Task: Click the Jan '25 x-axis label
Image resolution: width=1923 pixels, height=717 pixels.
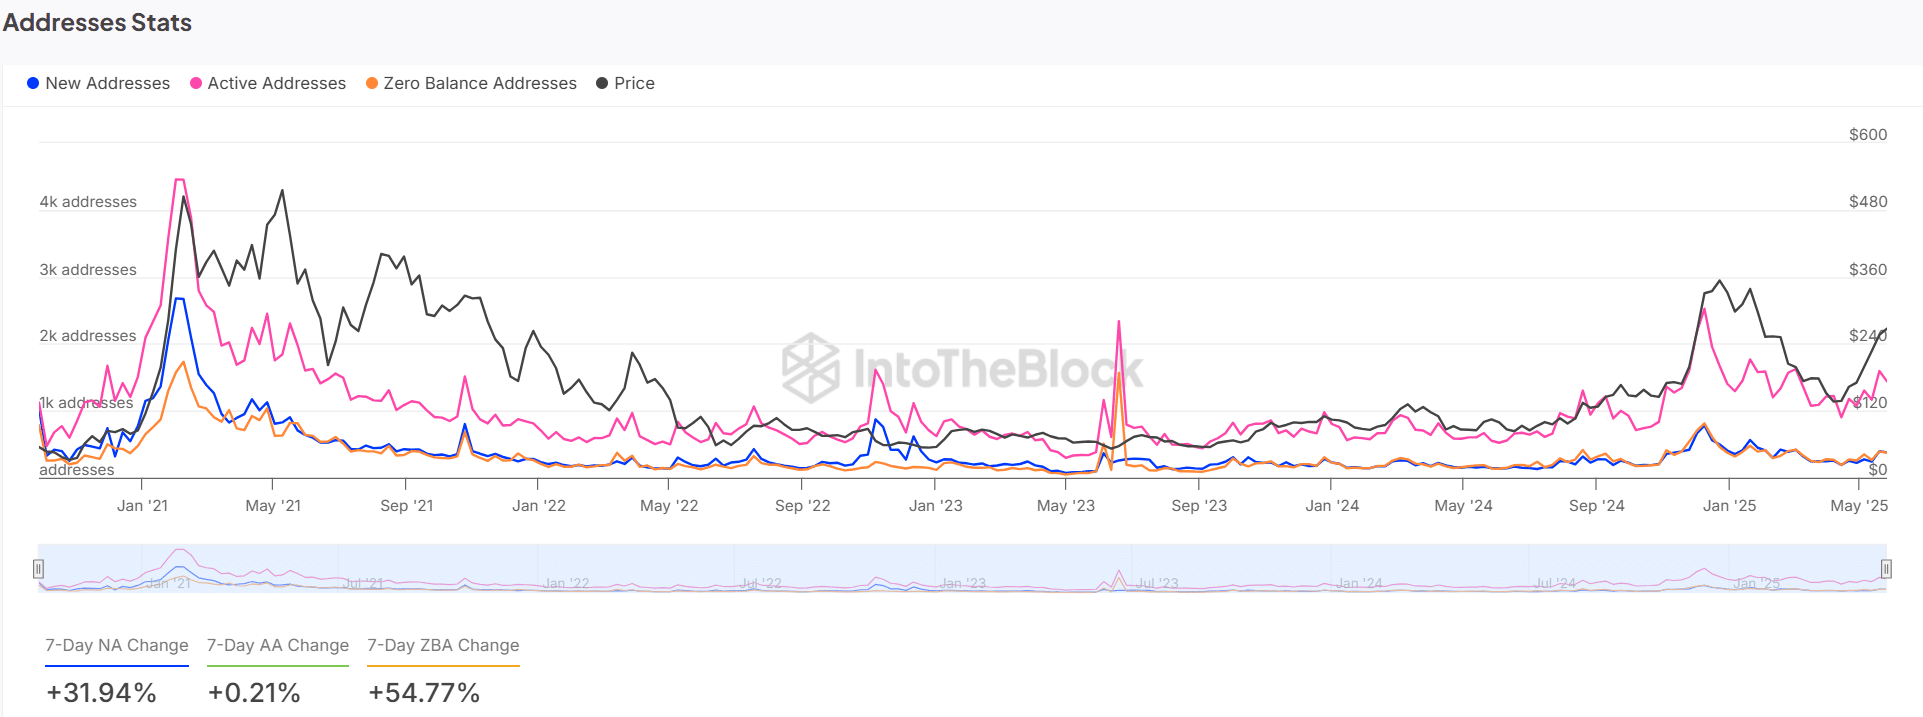Action: [1729, 506]
